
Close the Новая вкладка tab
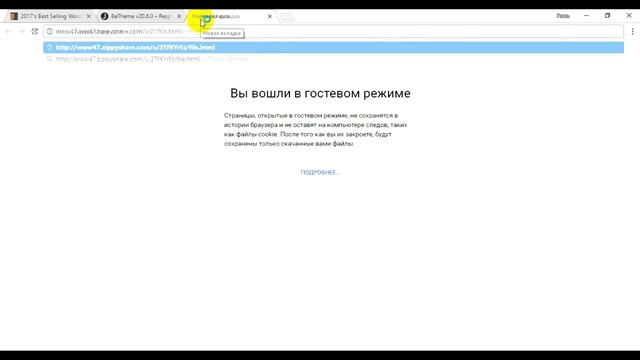point(269,16)
